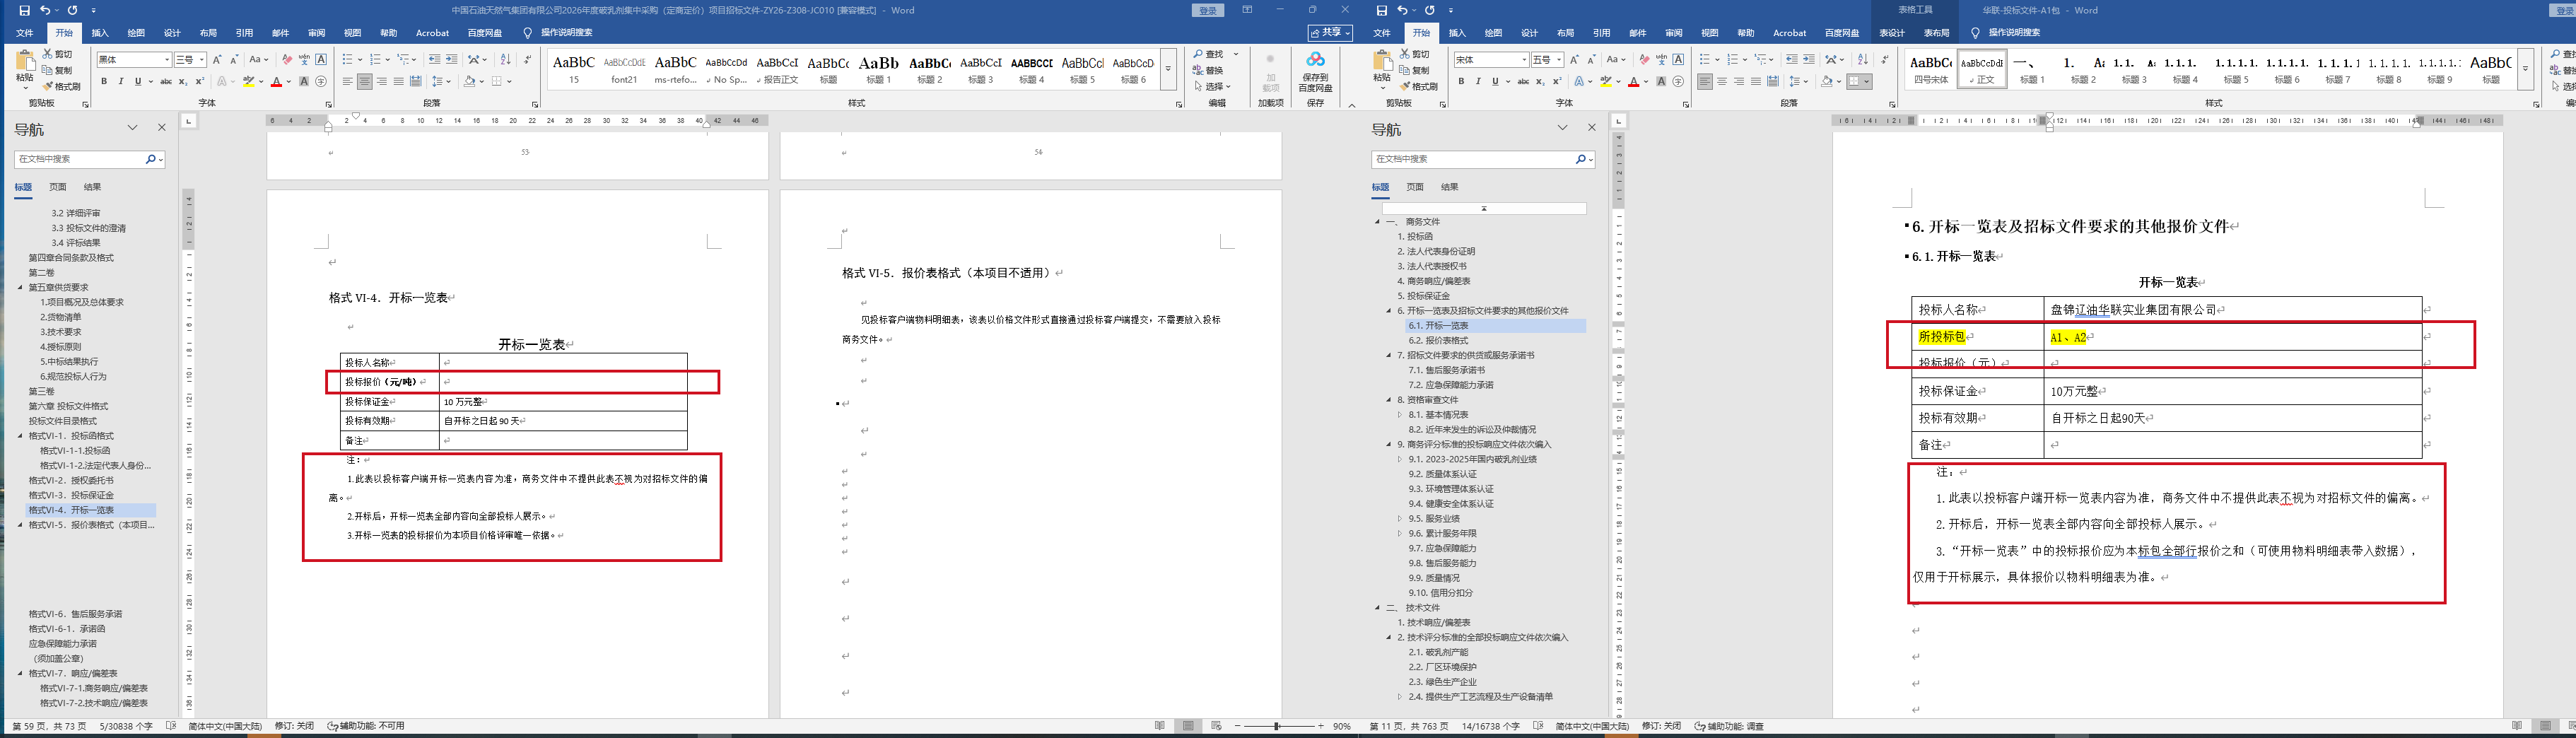2576x738 pixels.
Task: Apply Italic in the left Word window
Action: click(x=121, y=81)
